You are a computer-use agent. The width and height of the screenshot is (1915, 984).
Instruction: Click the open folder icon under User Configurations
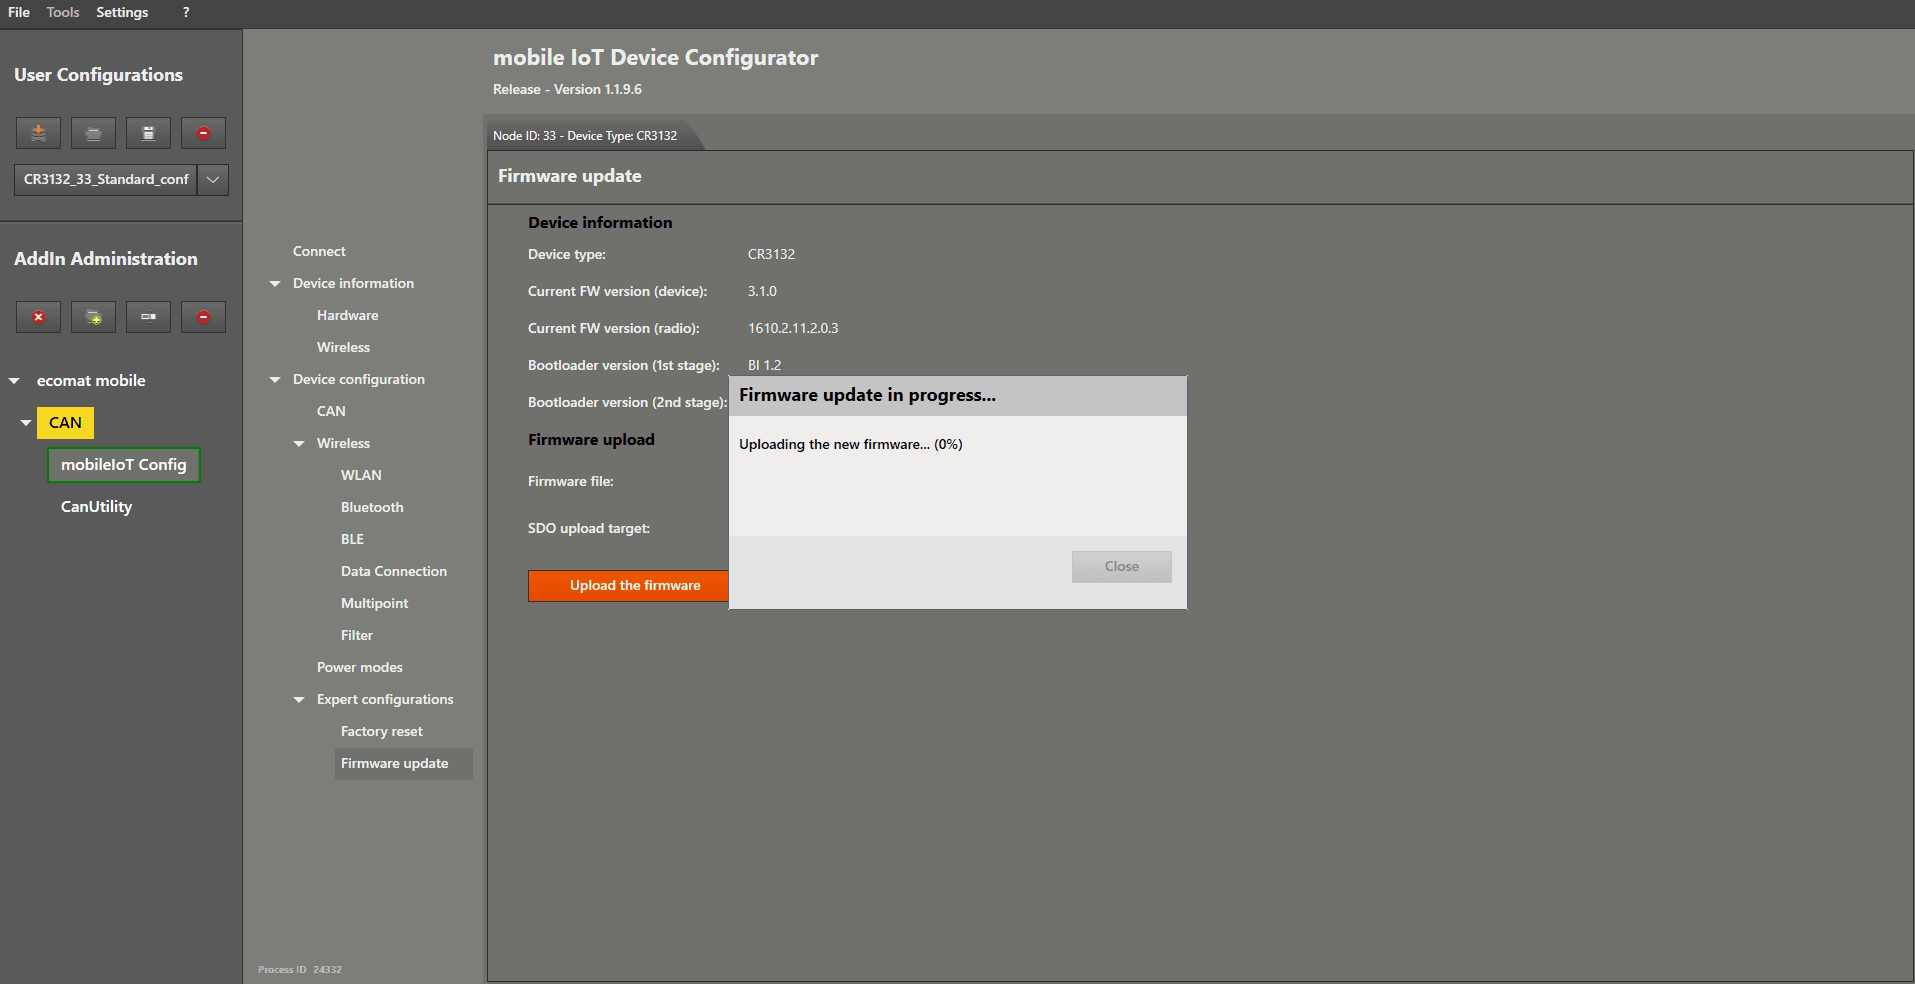[93, 133]
